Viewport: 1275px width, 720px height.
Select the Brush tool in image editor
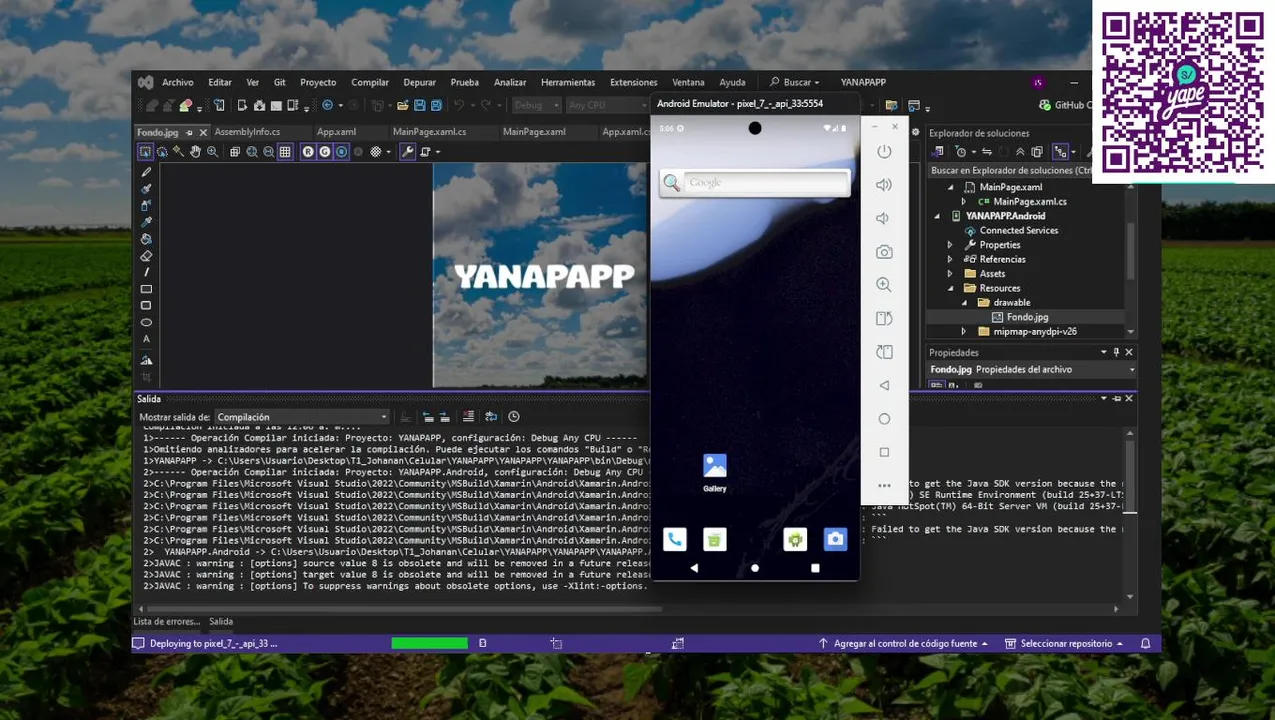click(146, 189)
